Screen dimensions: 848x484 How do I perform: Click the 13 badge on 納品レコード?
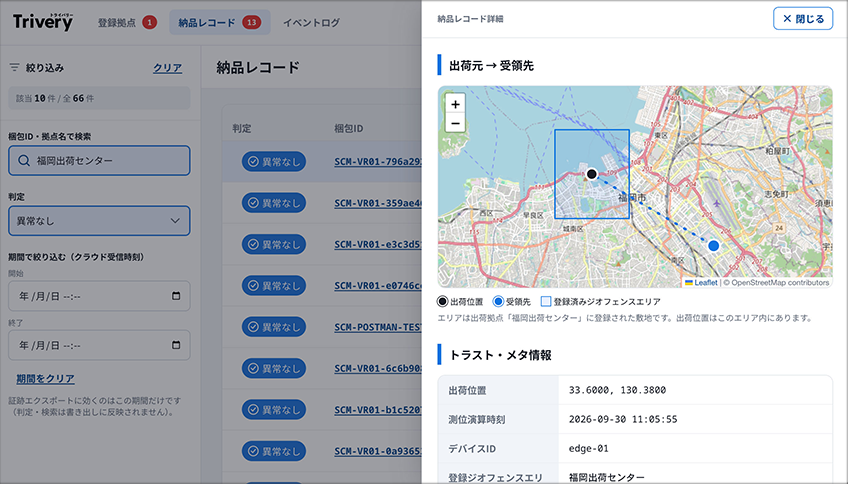tap(251, 23)
